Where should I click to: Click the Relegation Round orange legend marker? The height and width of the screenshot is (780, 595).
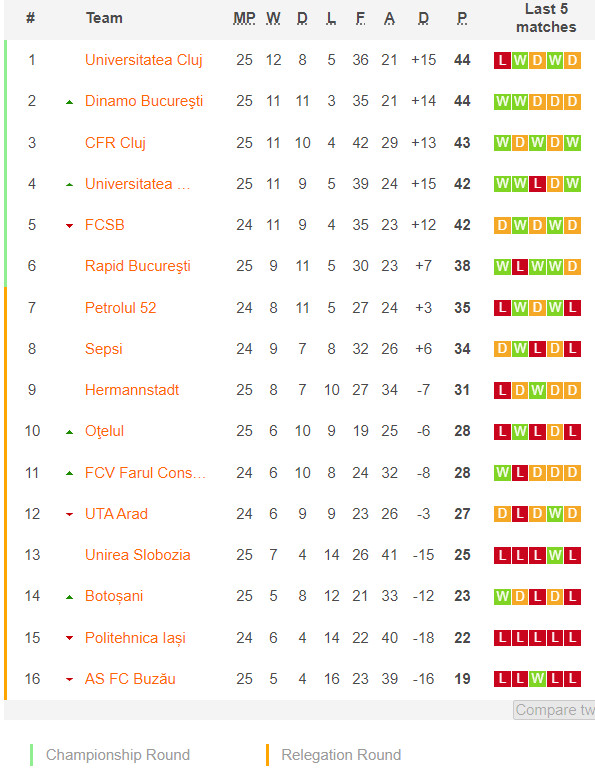(267, 755)
